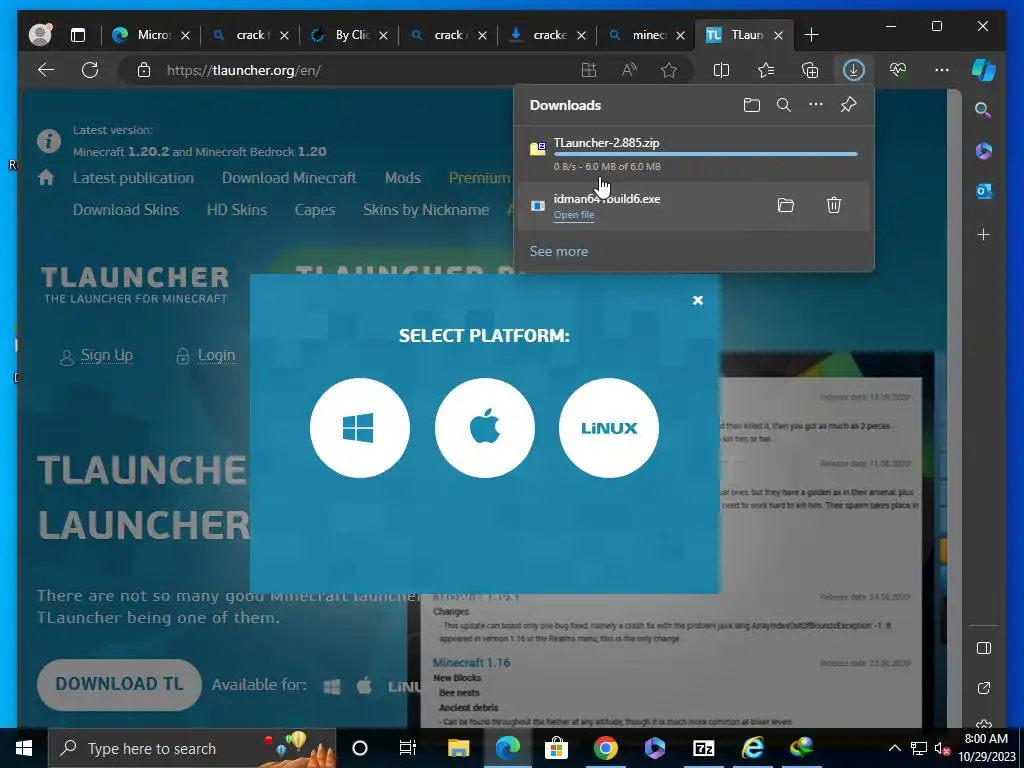Open Collections icon
This screenshot has width=1024, height=768.
810,70
